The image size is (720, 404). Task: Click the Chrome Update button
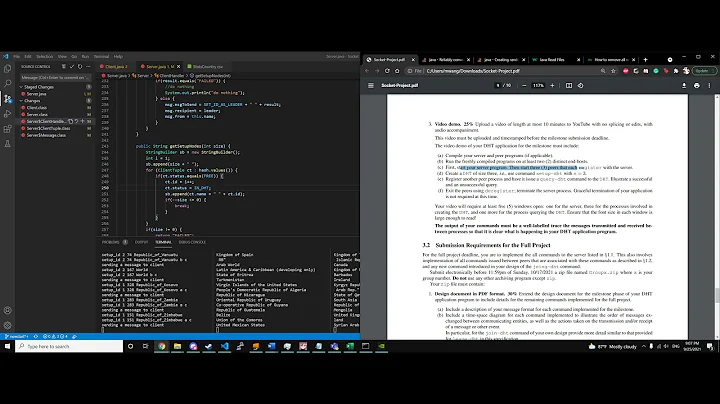coord(703,71)
